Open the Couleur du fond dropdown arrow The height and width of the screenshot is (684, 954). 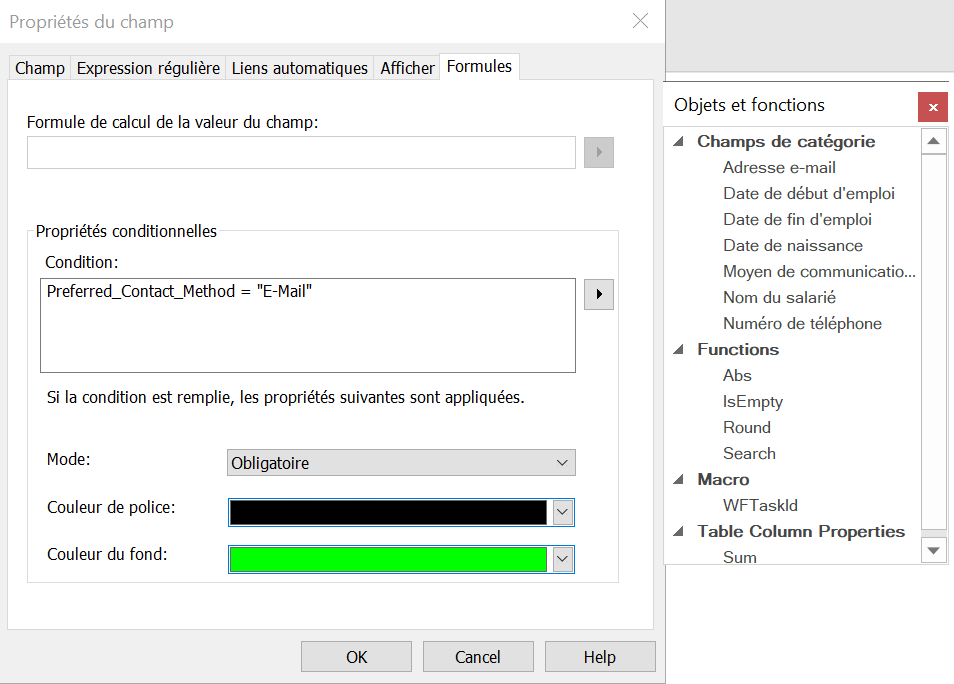pyautogui.click(x=562, y=559)
